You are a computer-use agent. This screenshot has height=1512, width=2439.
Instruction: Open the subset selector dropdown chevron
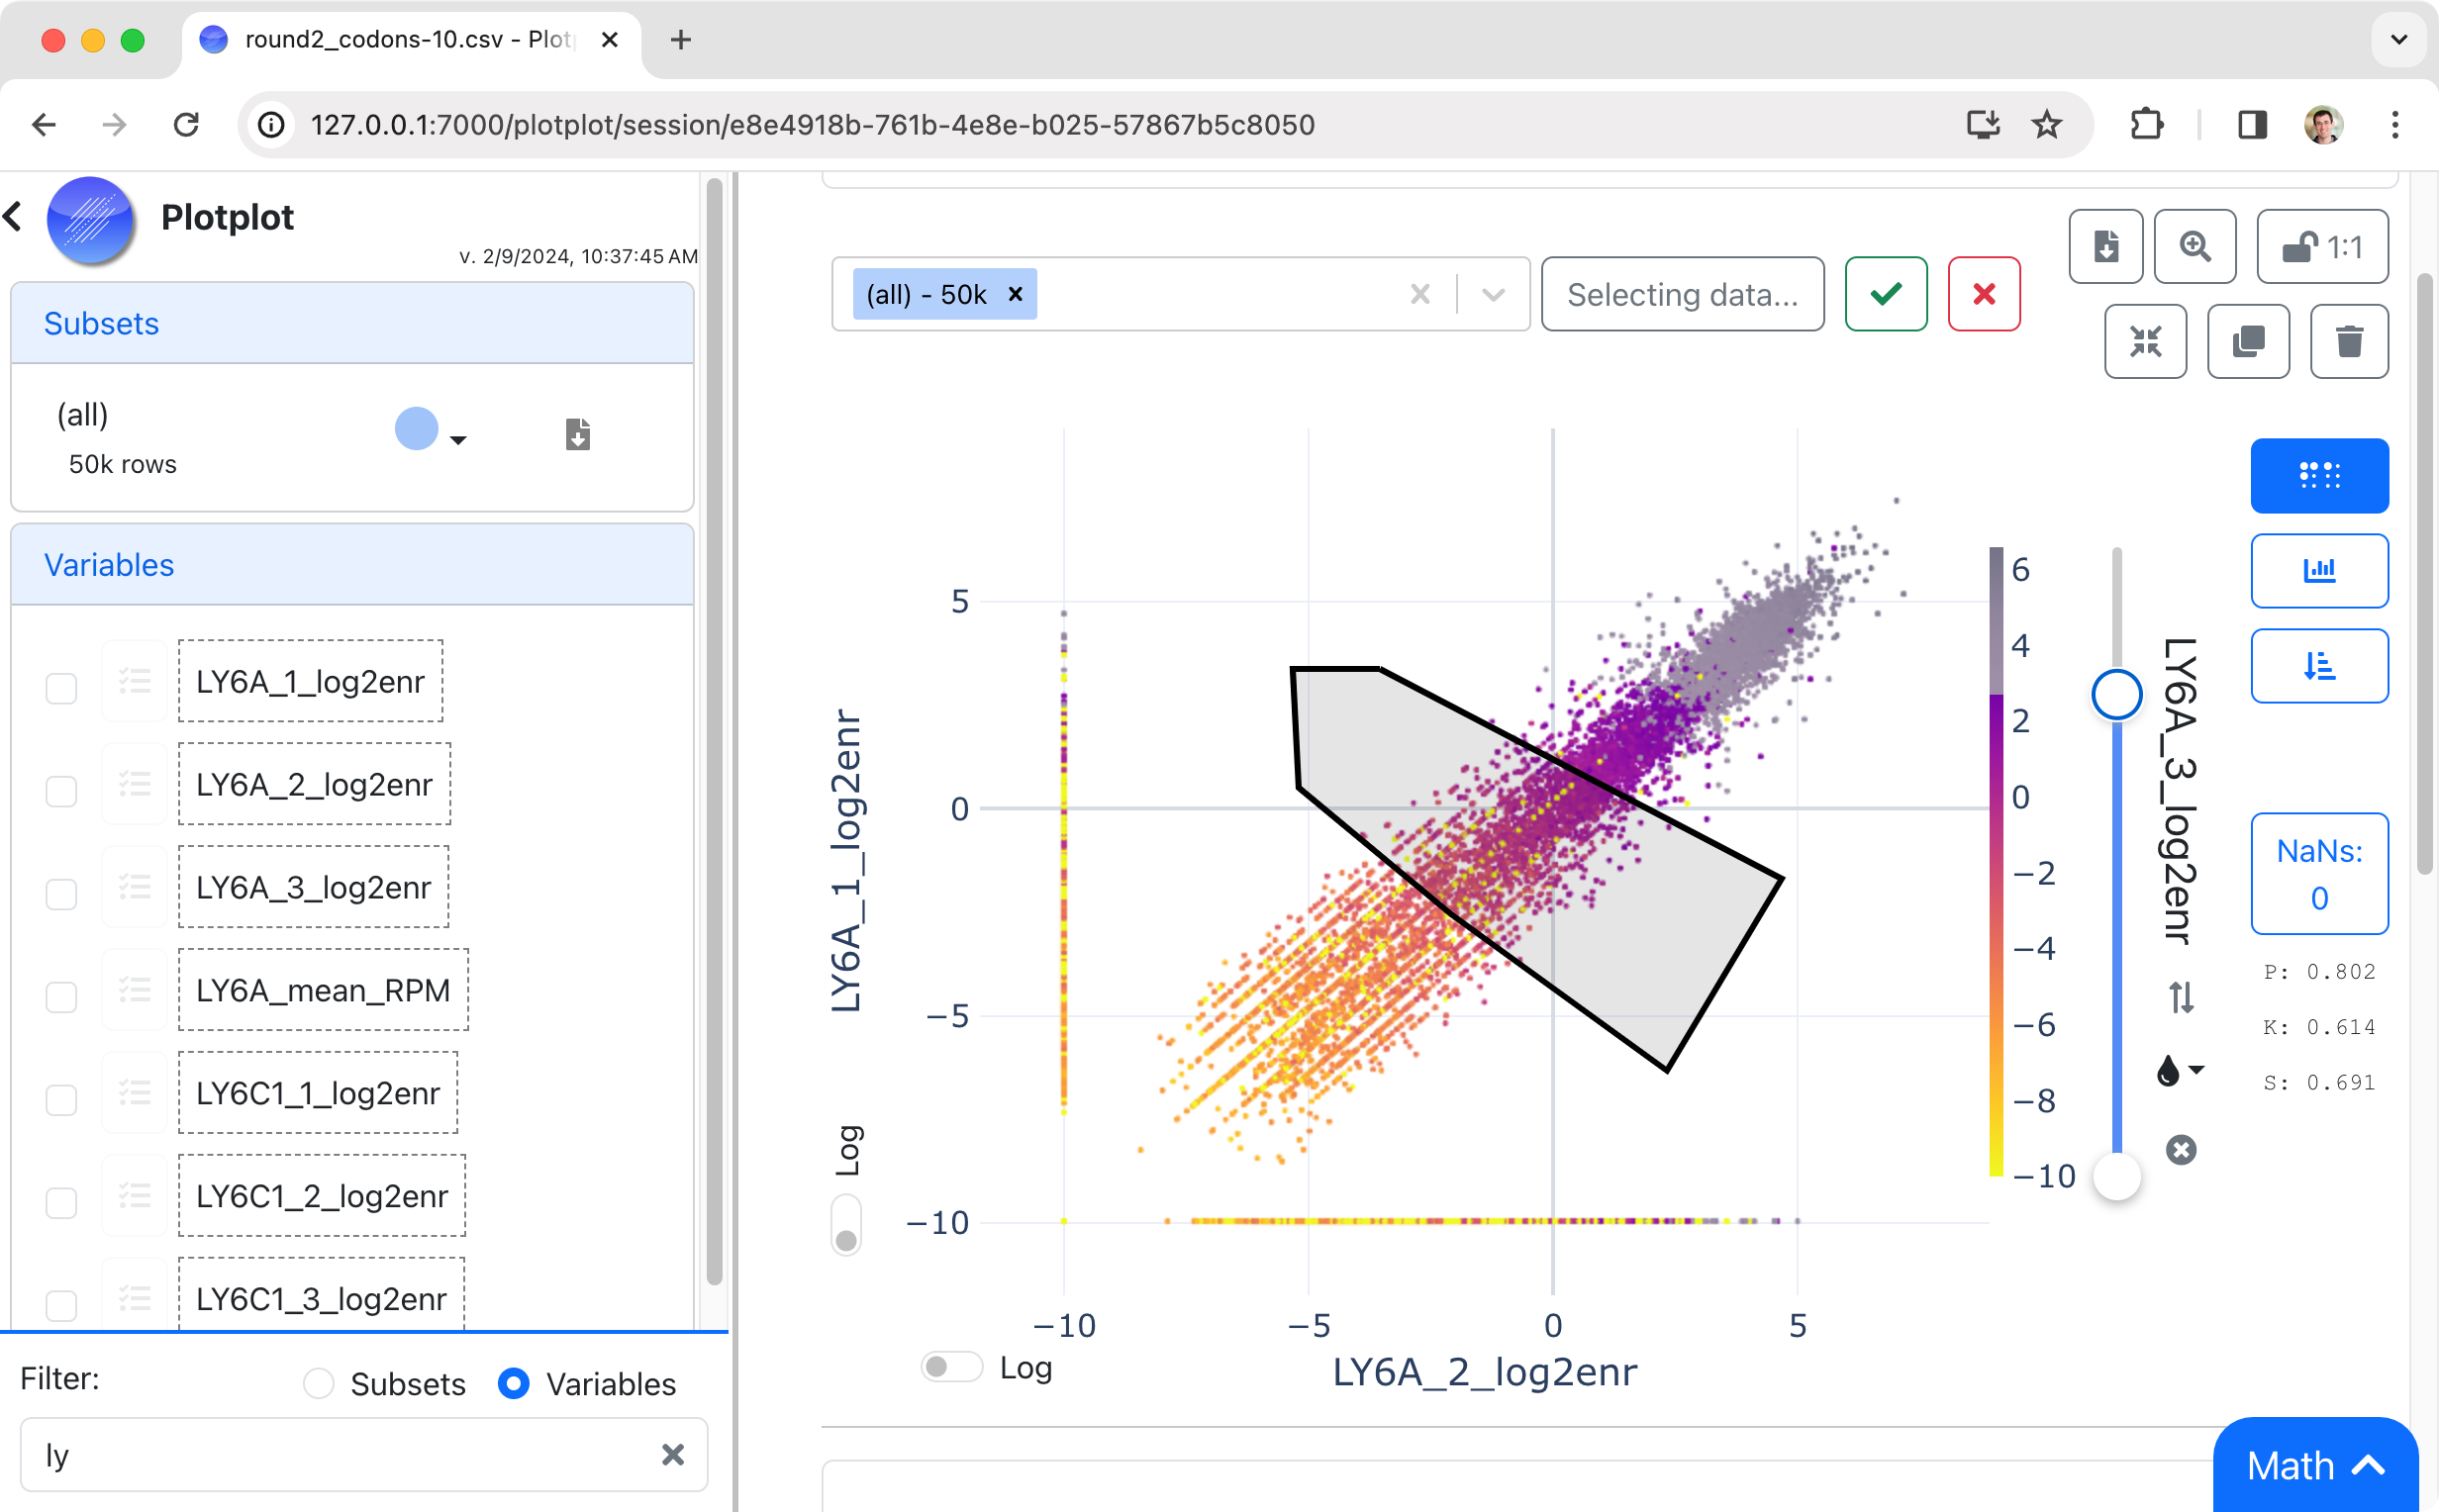[1491, 294]
